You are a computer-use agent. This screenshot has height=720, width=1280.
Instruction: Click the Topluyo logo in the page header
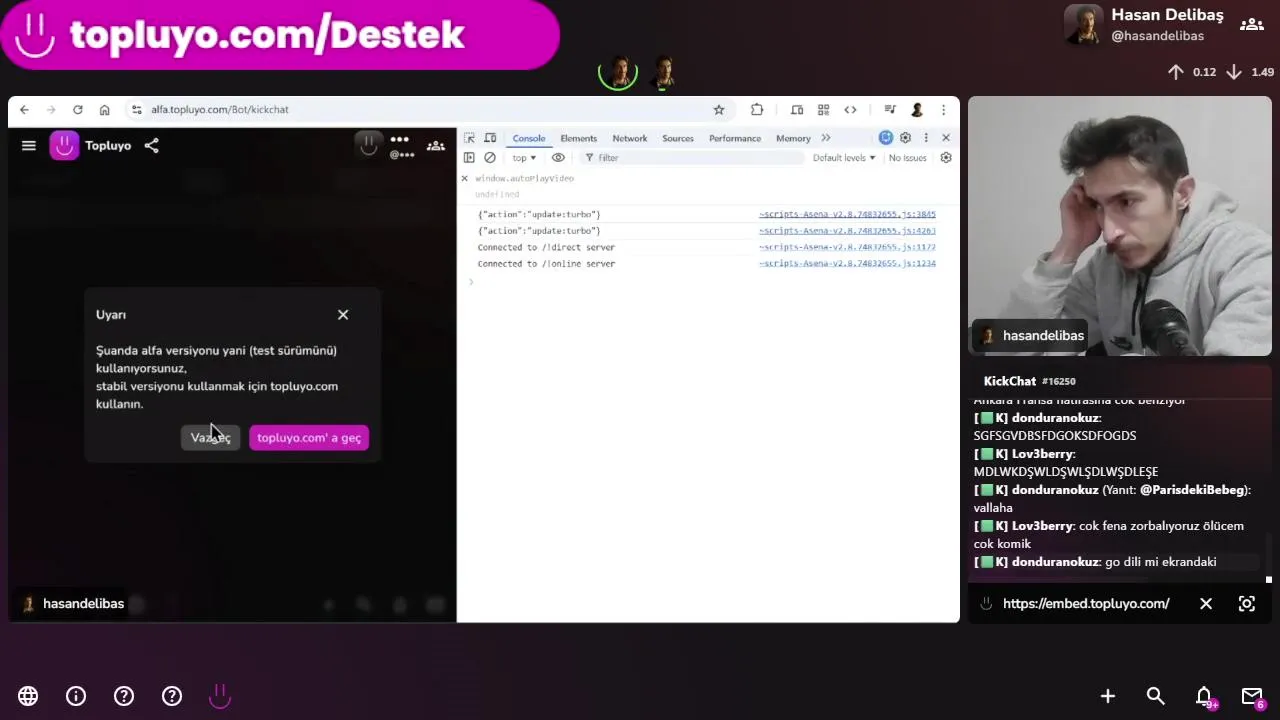point(65,146)
